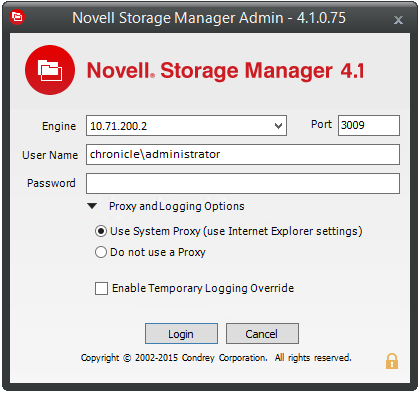The width and height of the screenshot is (420, 394).
Task: Click into the User Name field
Action: coord(243,154)
